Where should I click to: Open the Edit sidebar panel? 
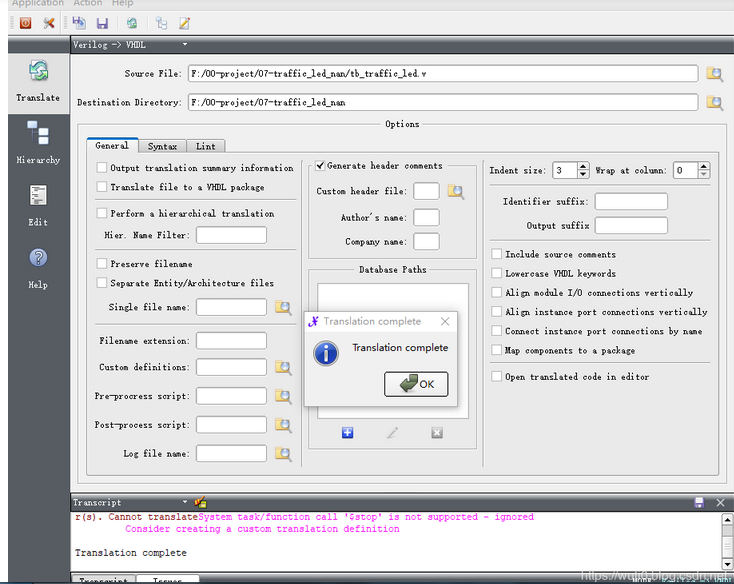pyautogui.click(x=38, y=206)
